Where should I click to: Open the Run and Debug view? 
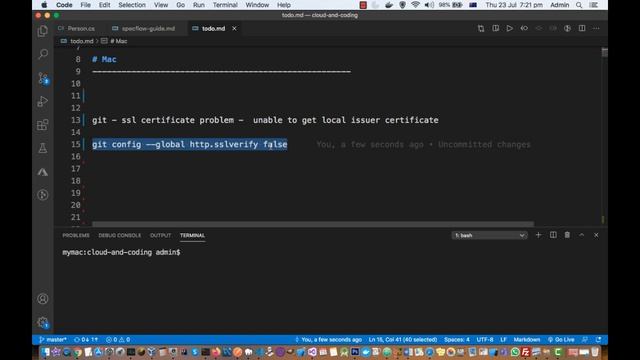(43, 101)
